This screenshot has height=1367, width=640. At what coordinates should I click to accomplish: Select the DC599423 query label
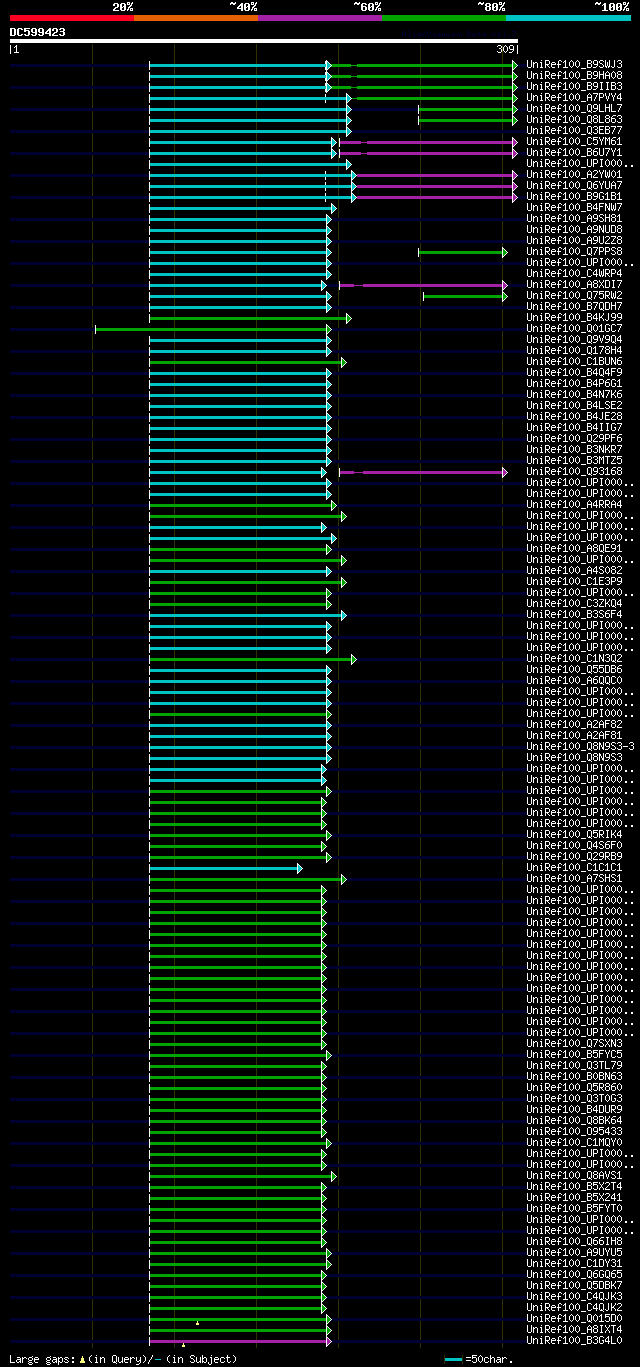(x=38, y=32)
